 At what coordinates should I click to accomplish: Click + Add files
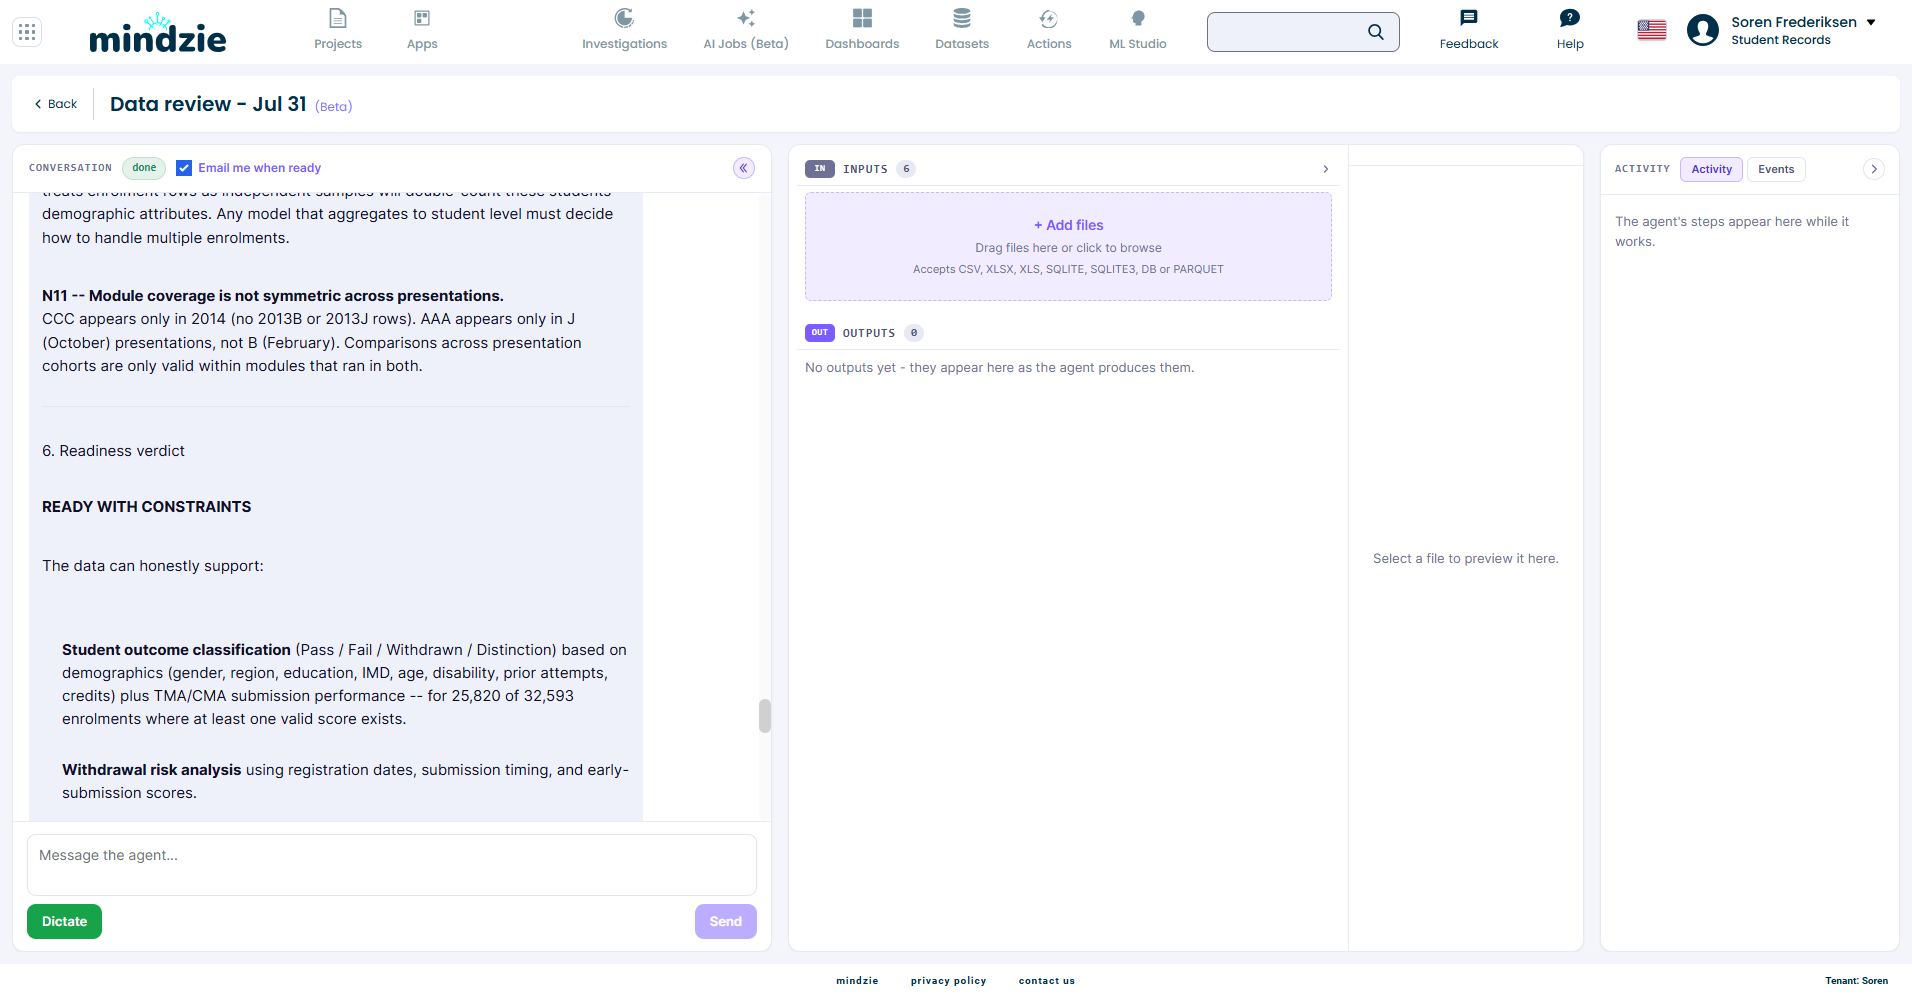click(x=1069, y=225)
